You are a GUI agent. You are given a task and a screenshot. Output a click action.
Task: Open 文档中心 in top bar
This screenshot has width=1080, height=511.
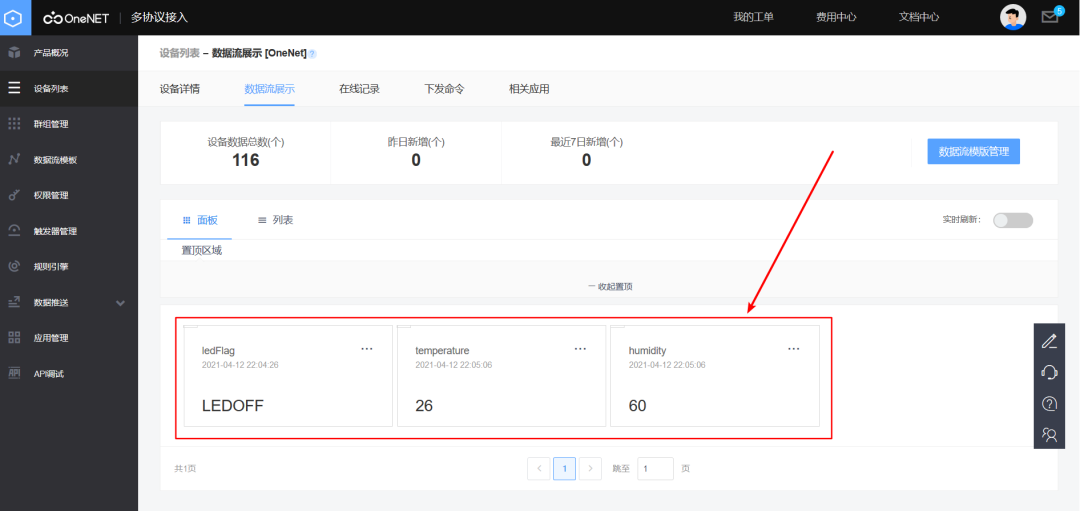919,17
